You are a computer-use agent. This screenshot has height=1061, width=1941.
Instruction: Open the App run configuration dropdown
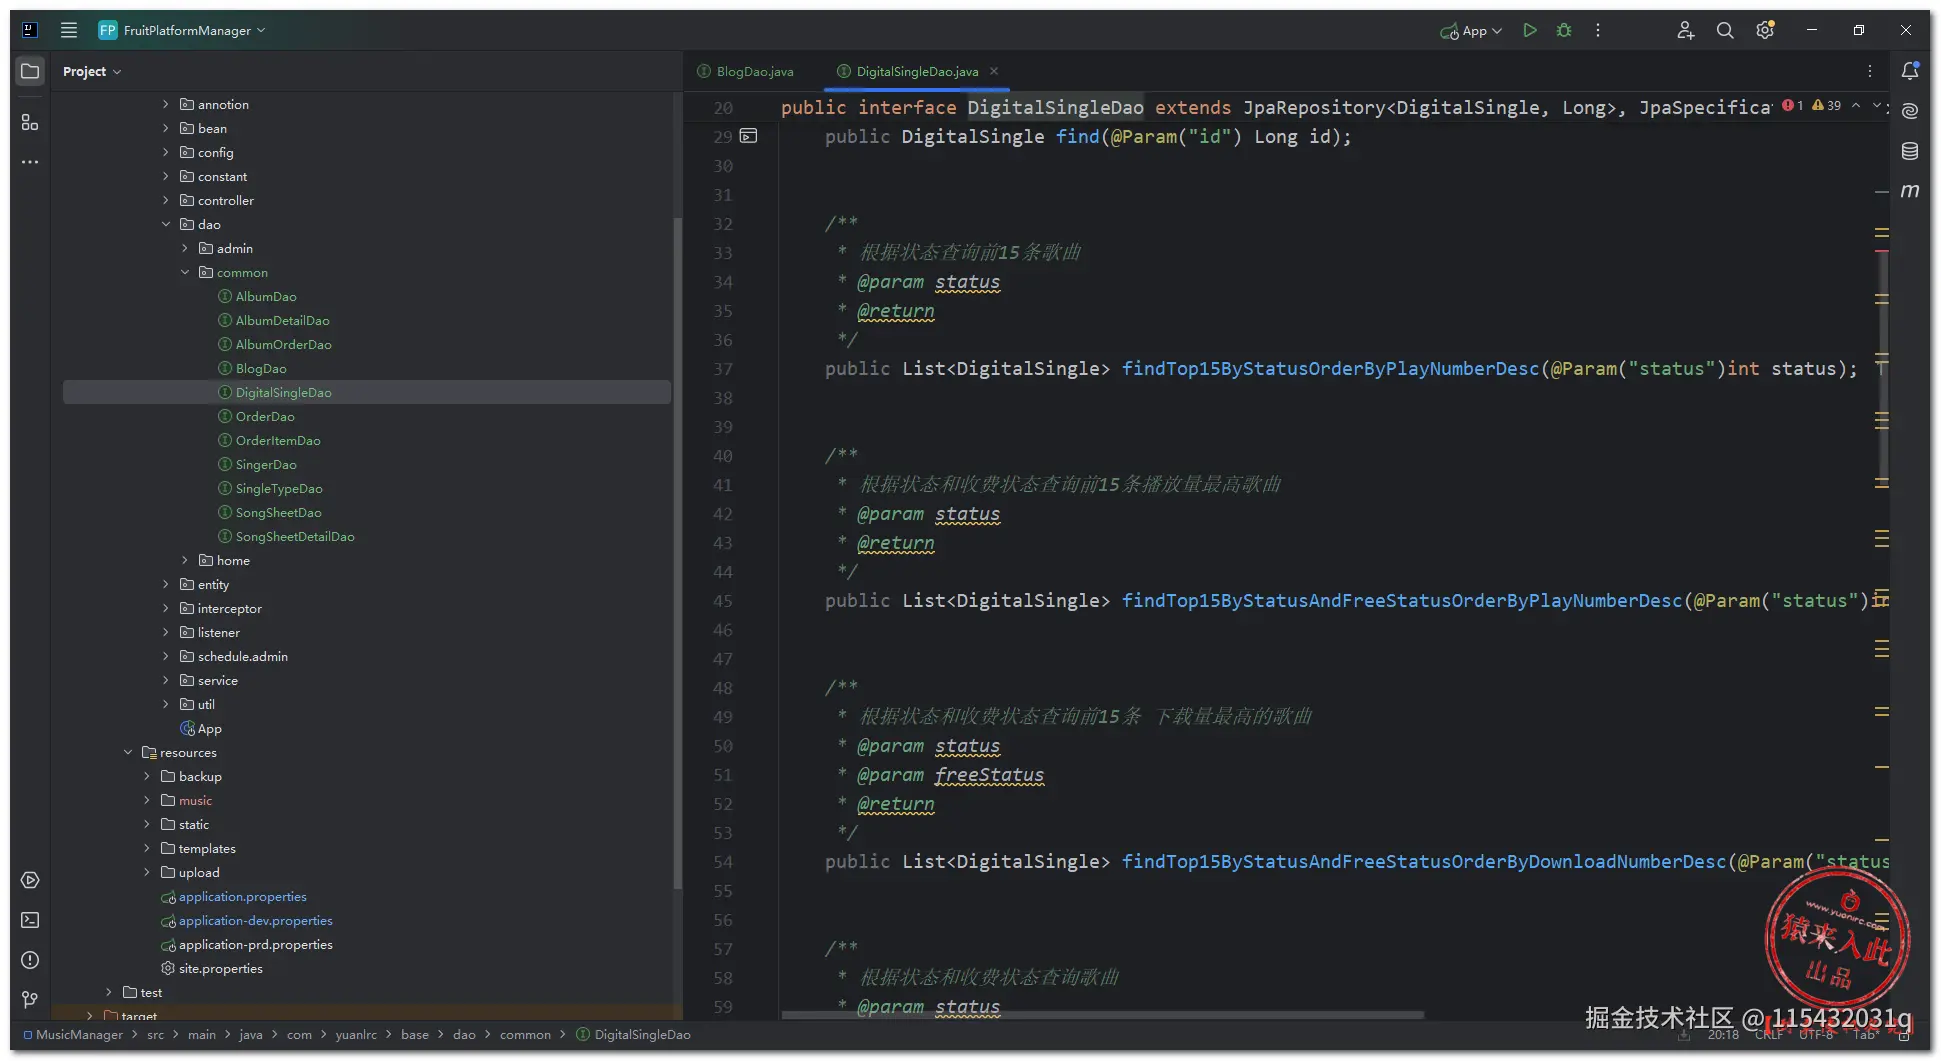pos(1471,30)
